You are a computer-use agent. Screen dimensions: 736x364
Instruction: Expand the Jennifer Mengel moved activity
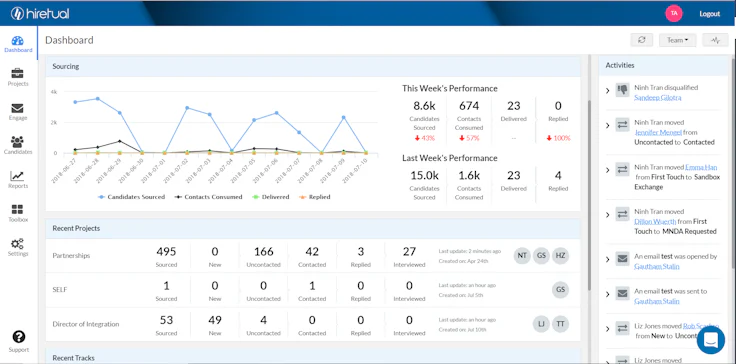coord(607,125)
